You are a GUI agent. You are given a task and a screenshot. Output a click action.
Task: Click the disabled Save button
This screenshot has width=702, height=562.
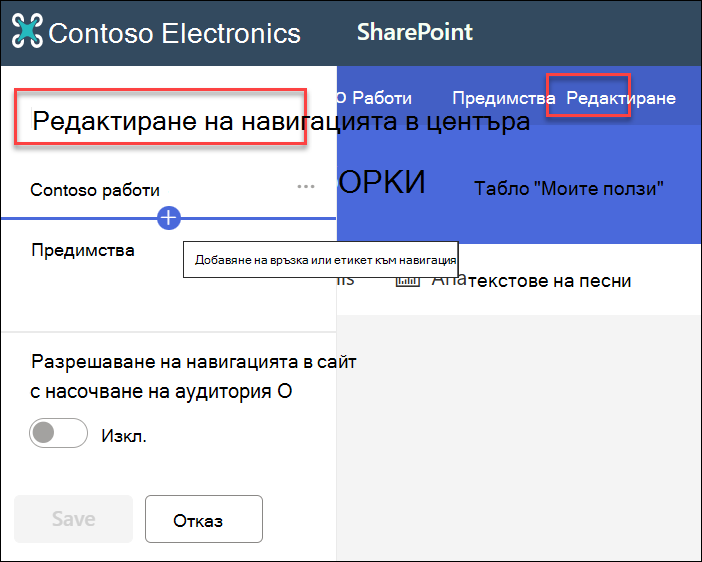[73, 519]
